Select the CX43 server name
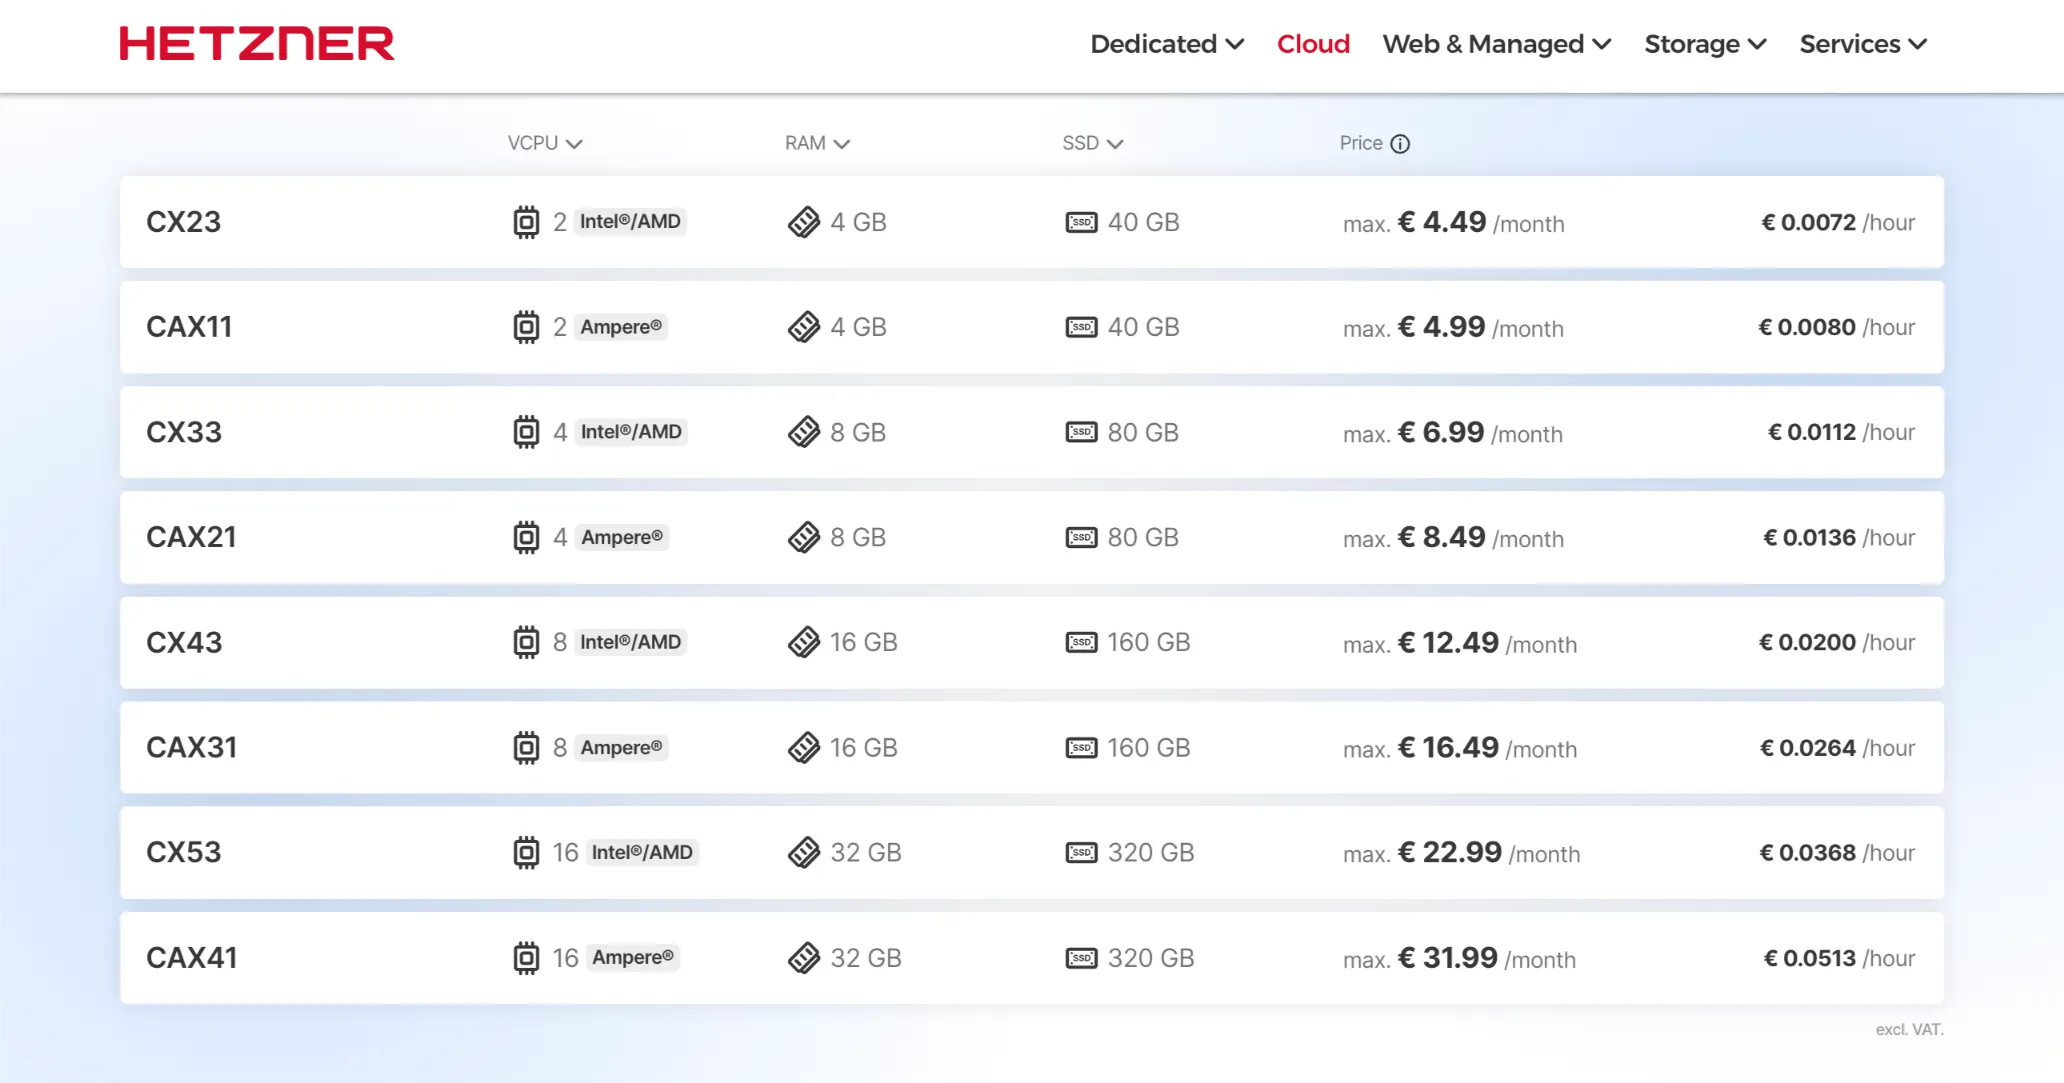This screenshot has height=1083, width=2064. (184, 642)
